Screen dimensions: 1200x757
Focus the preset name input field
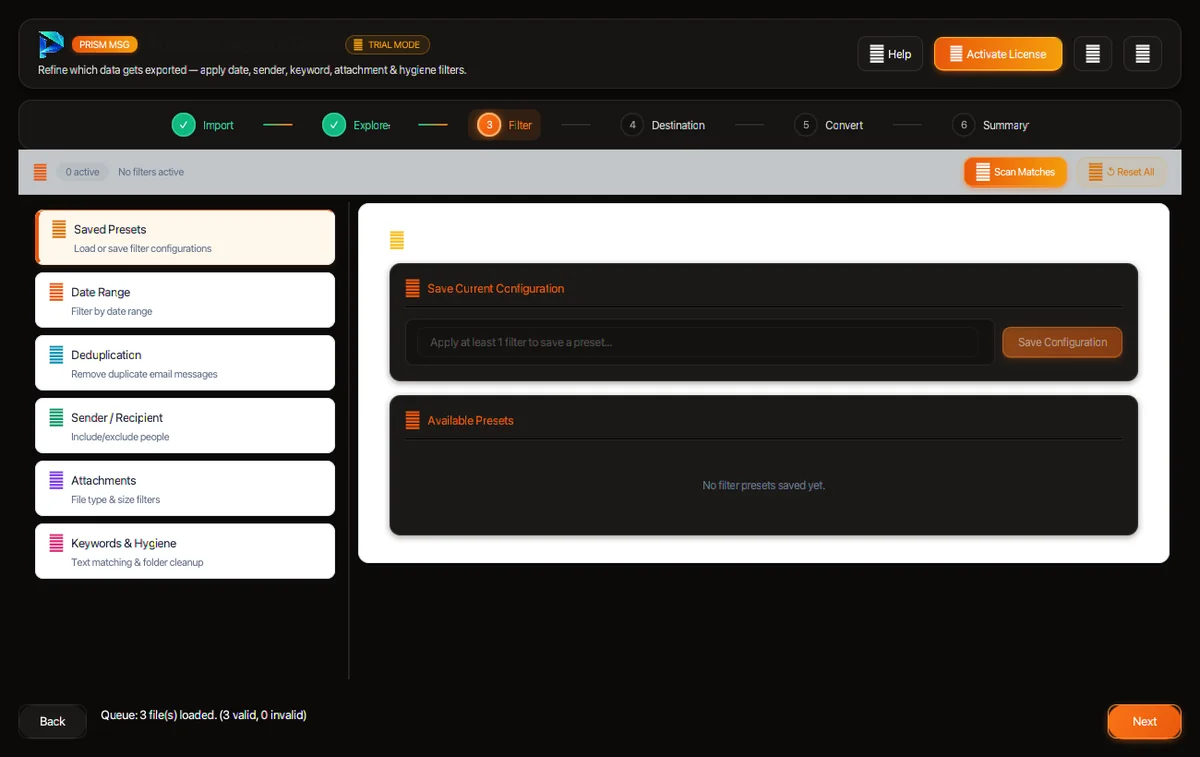coord(698,342)
